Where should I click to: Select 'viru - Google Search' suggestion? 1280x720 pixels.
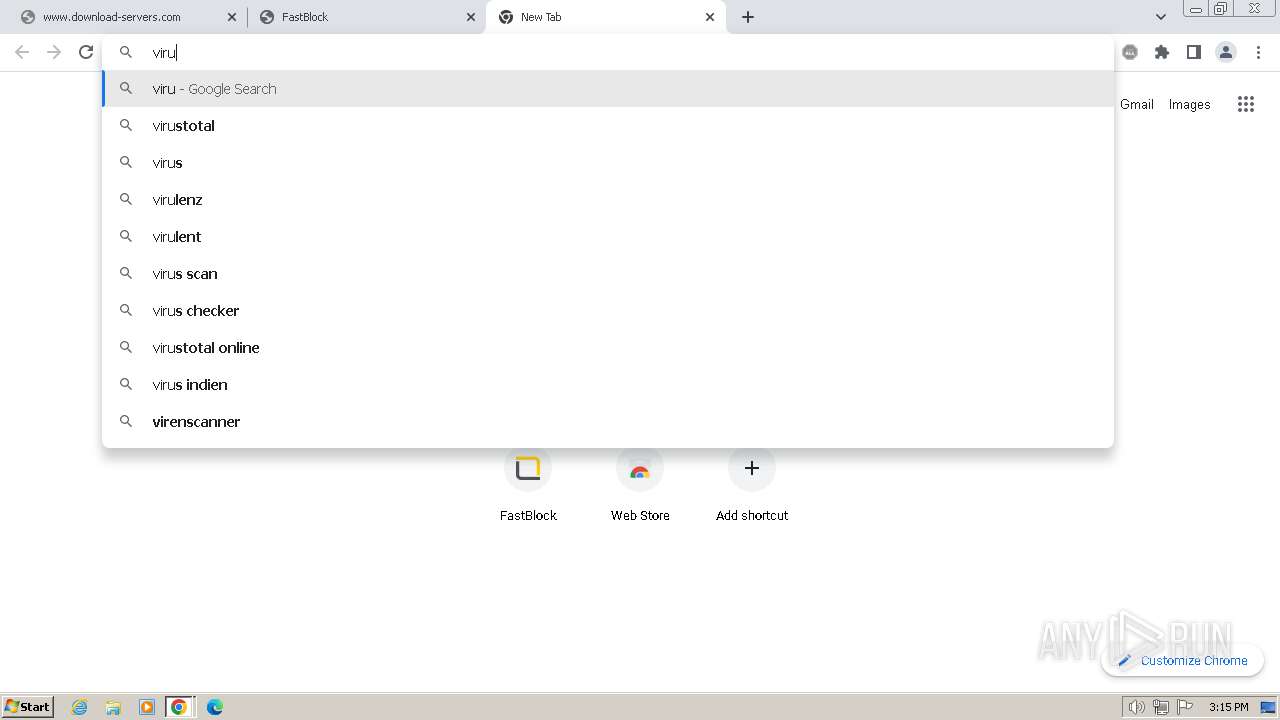[608, 89]
